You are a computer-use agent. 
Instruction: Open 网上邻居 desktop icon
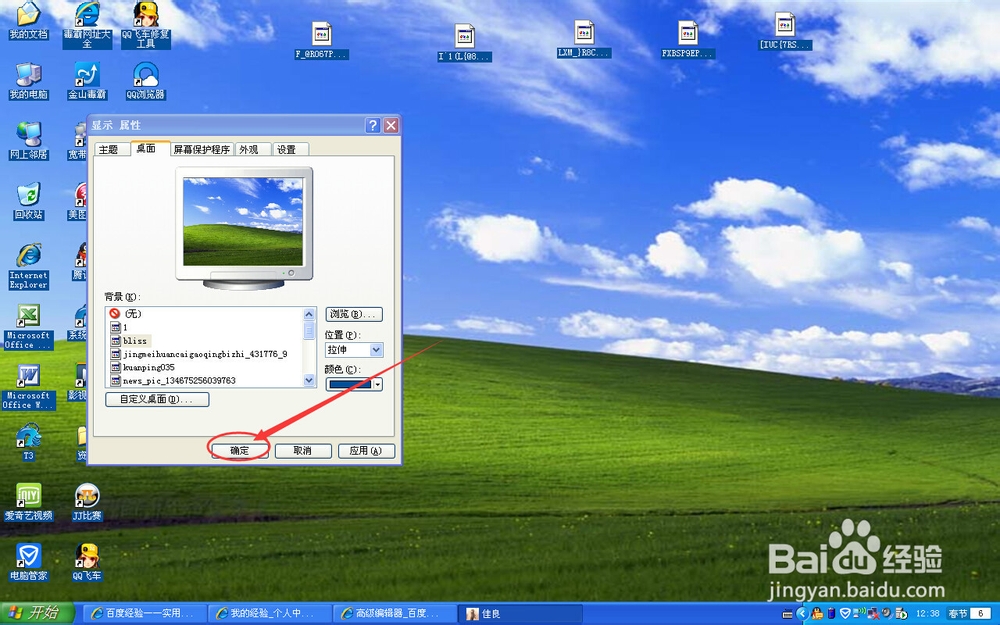pos(28,140)
